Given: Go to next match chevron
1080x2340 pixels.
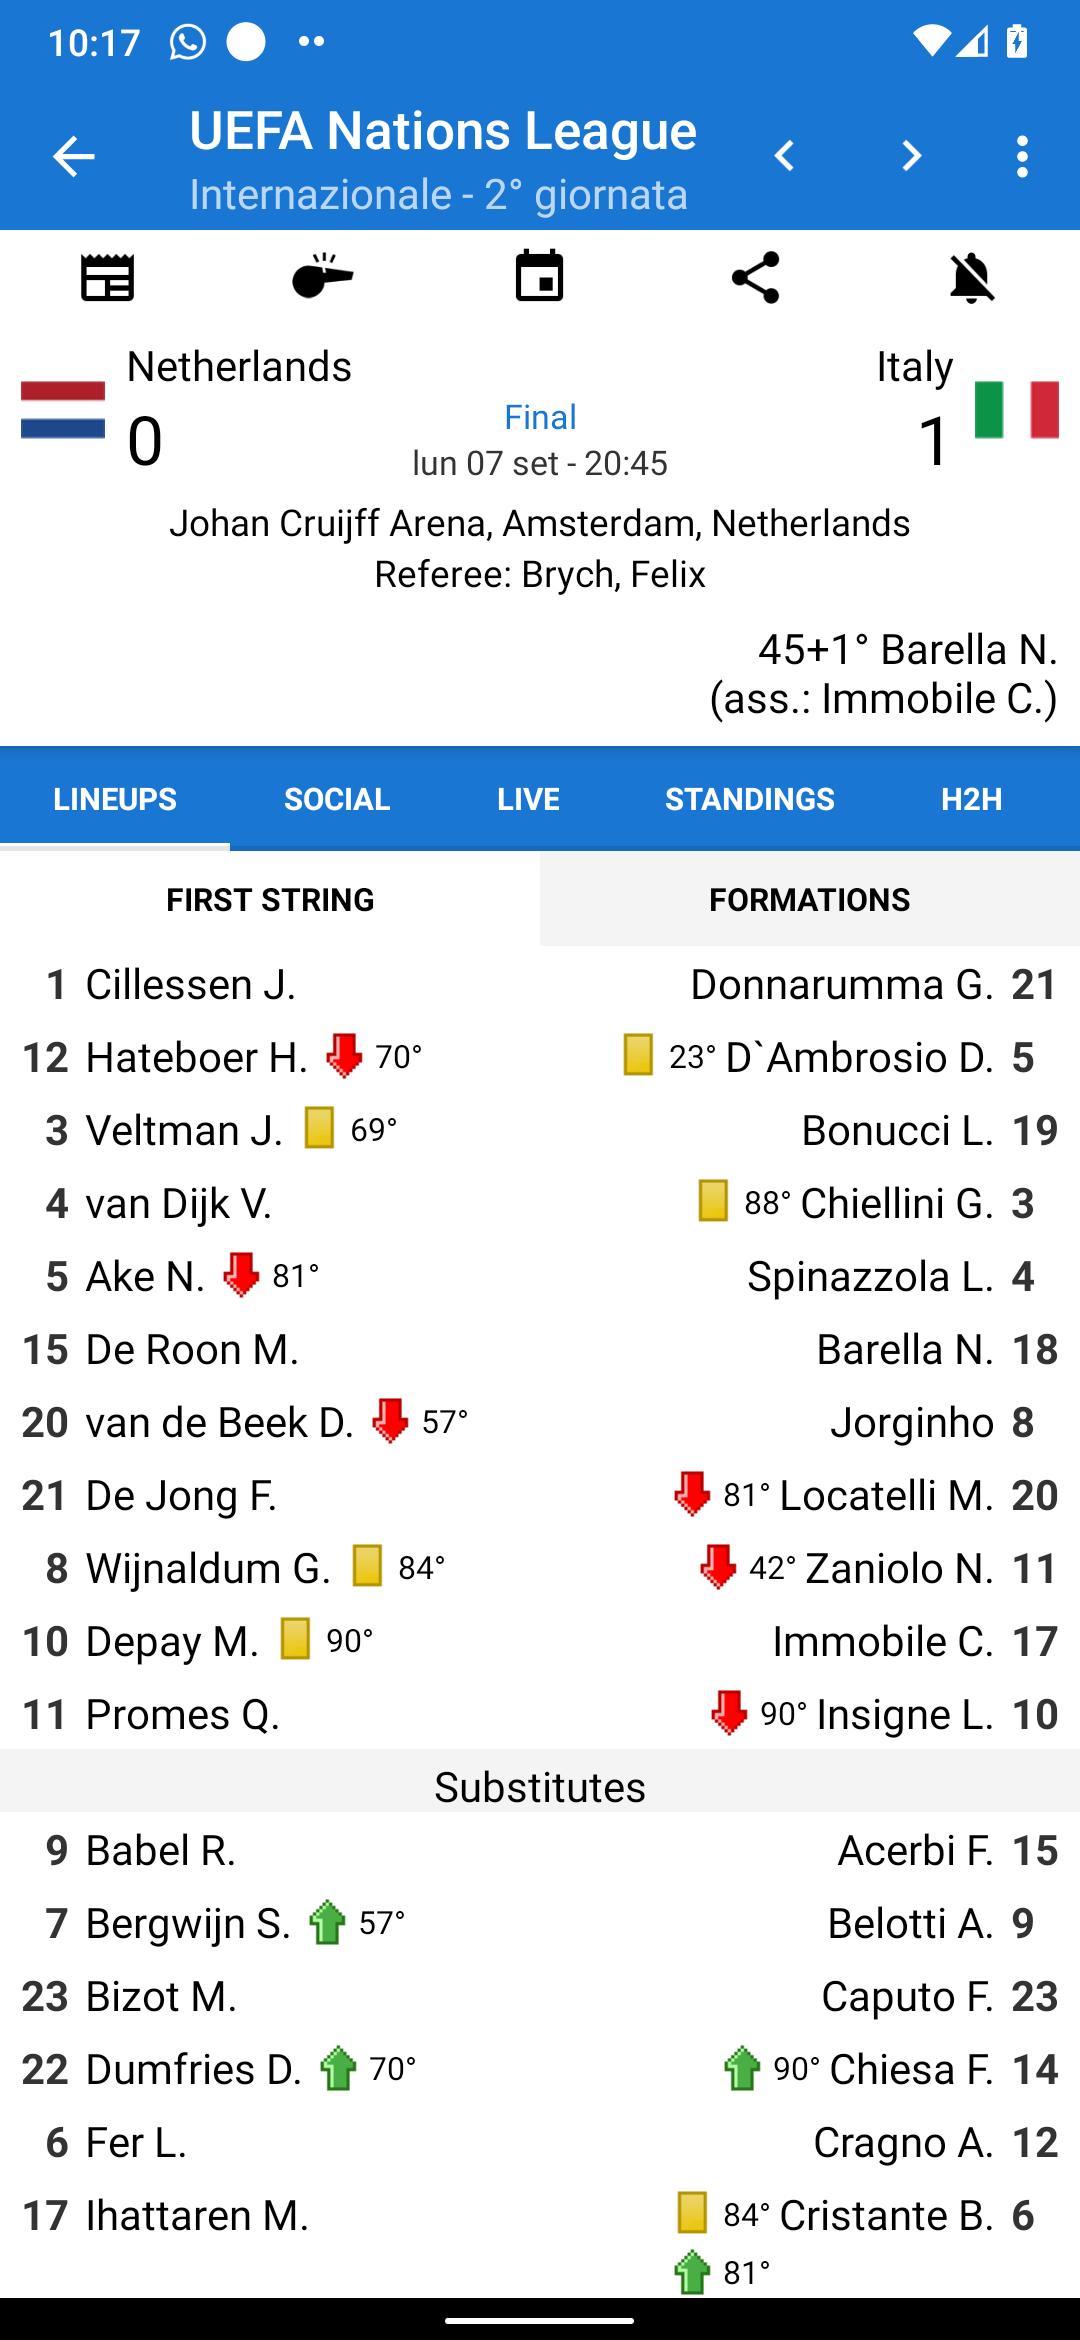Looking at the screenshot, I should 911,156.
